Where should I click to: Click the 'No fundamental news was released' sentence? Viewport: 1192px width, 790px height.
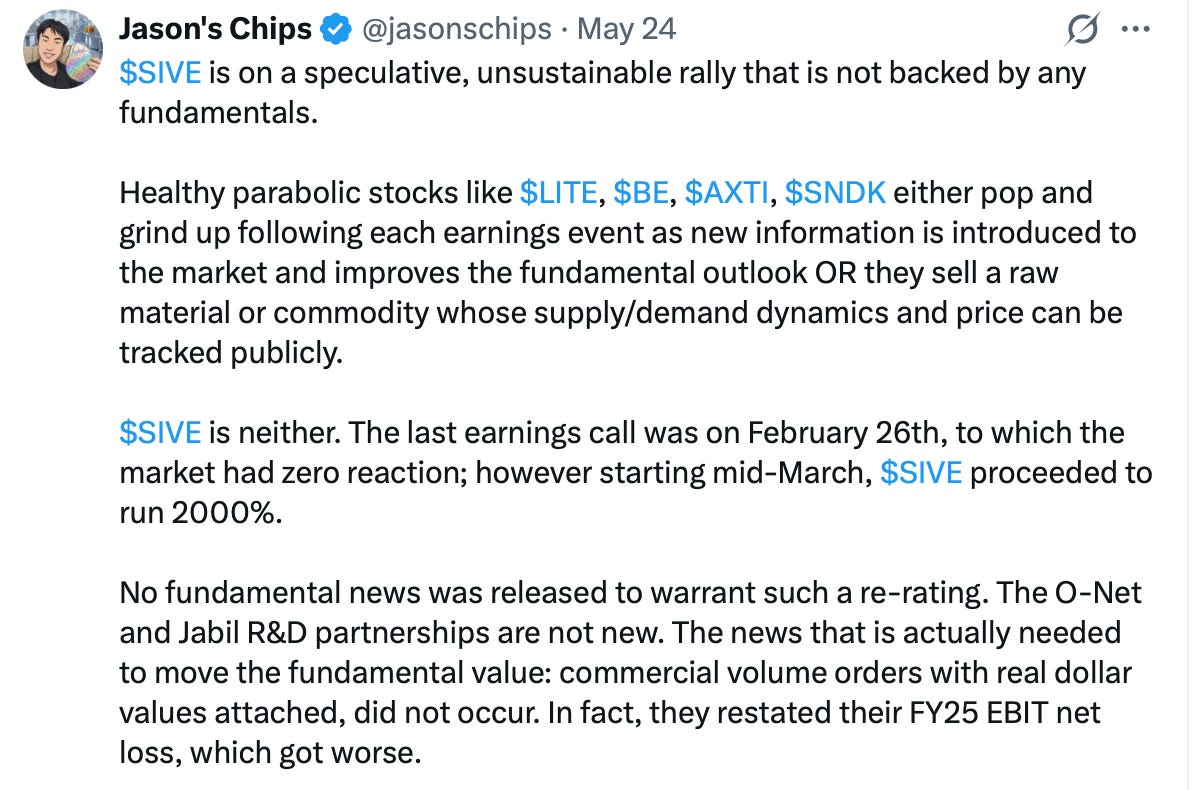tap(554, 593)
